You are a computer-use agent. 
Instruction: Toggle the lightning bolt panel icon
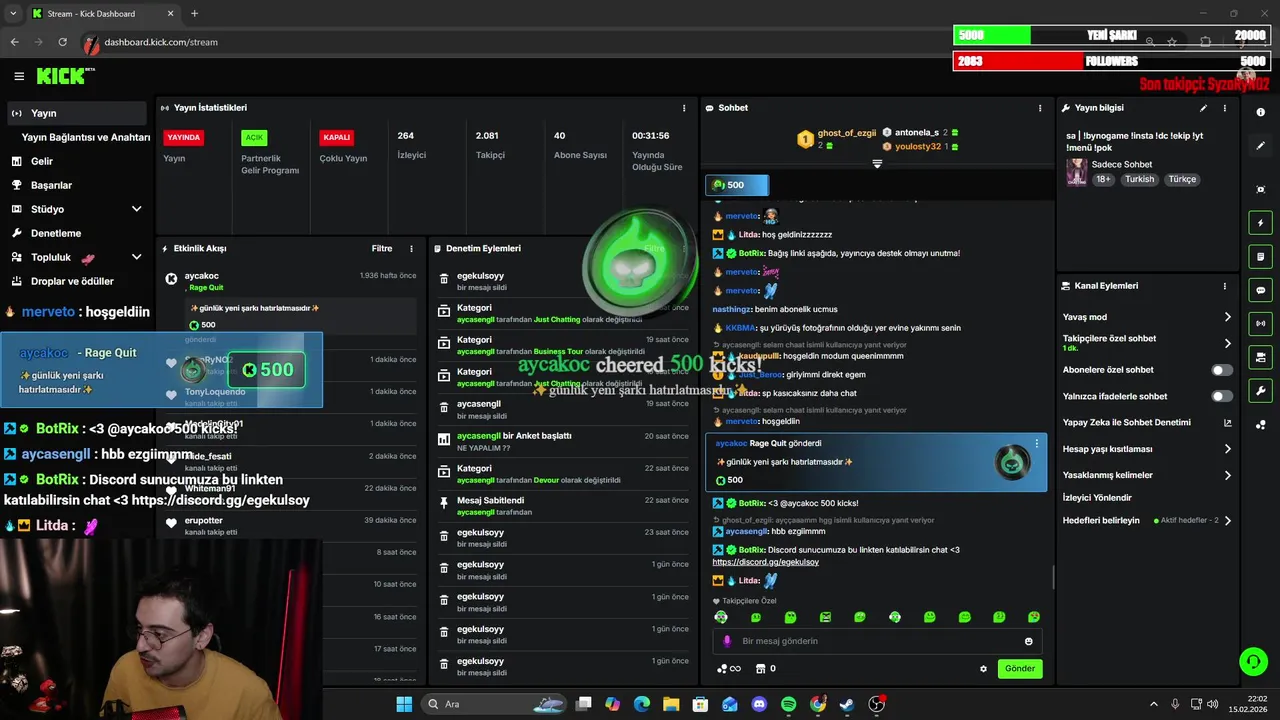pos(1260,223)
